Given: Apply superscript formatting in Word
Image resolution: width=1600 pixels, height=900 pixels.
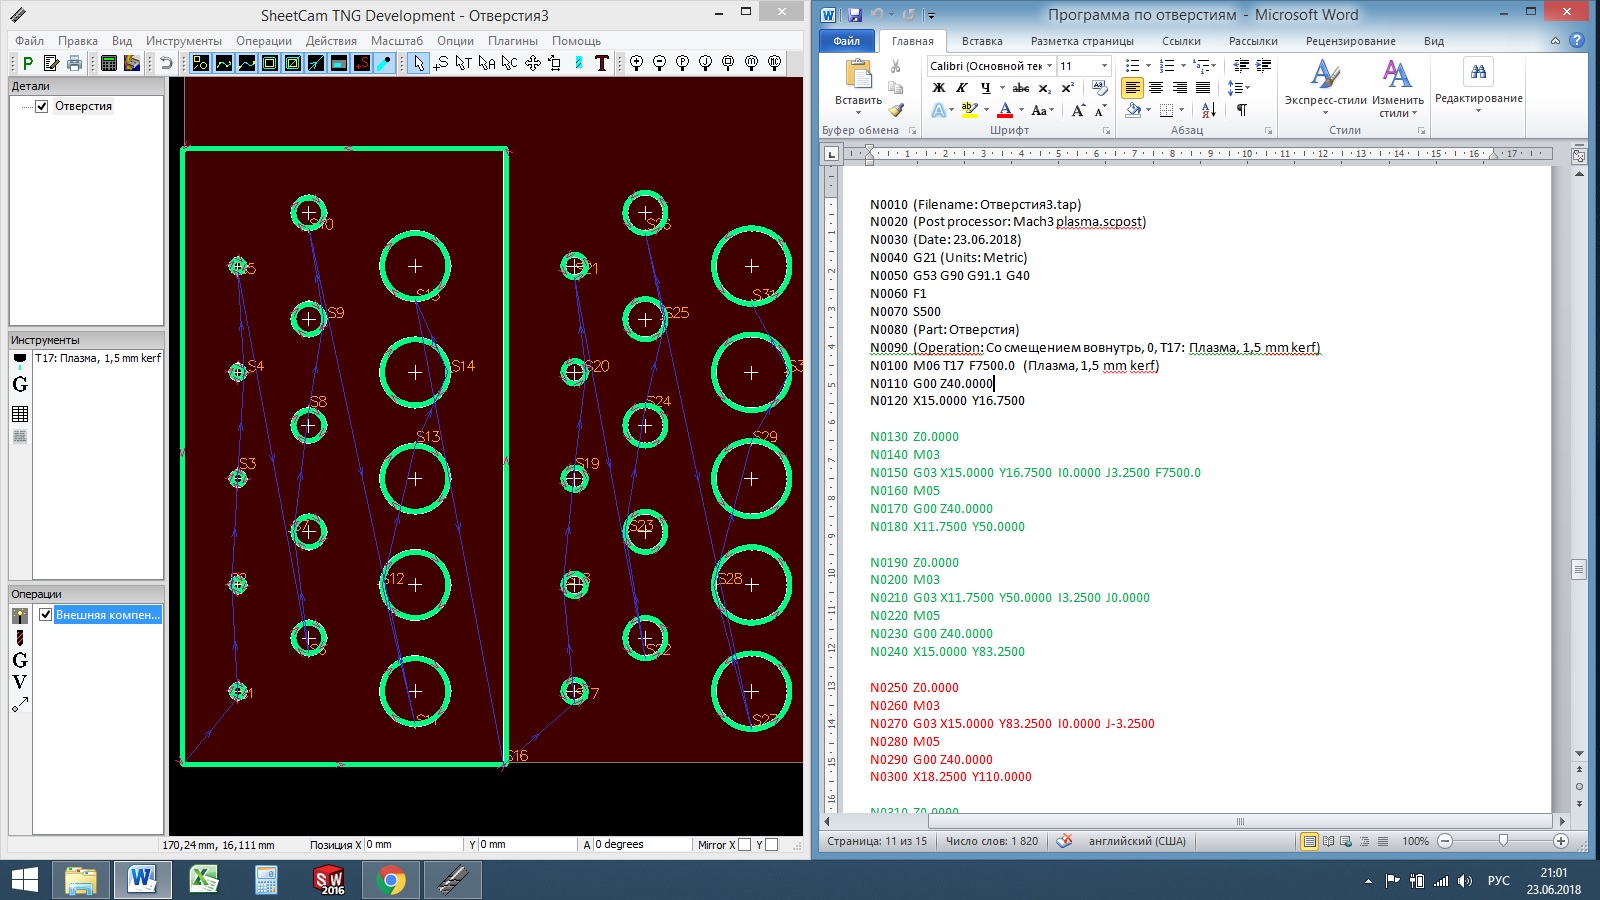Looking at the screenshot, I should (1067, 88).
